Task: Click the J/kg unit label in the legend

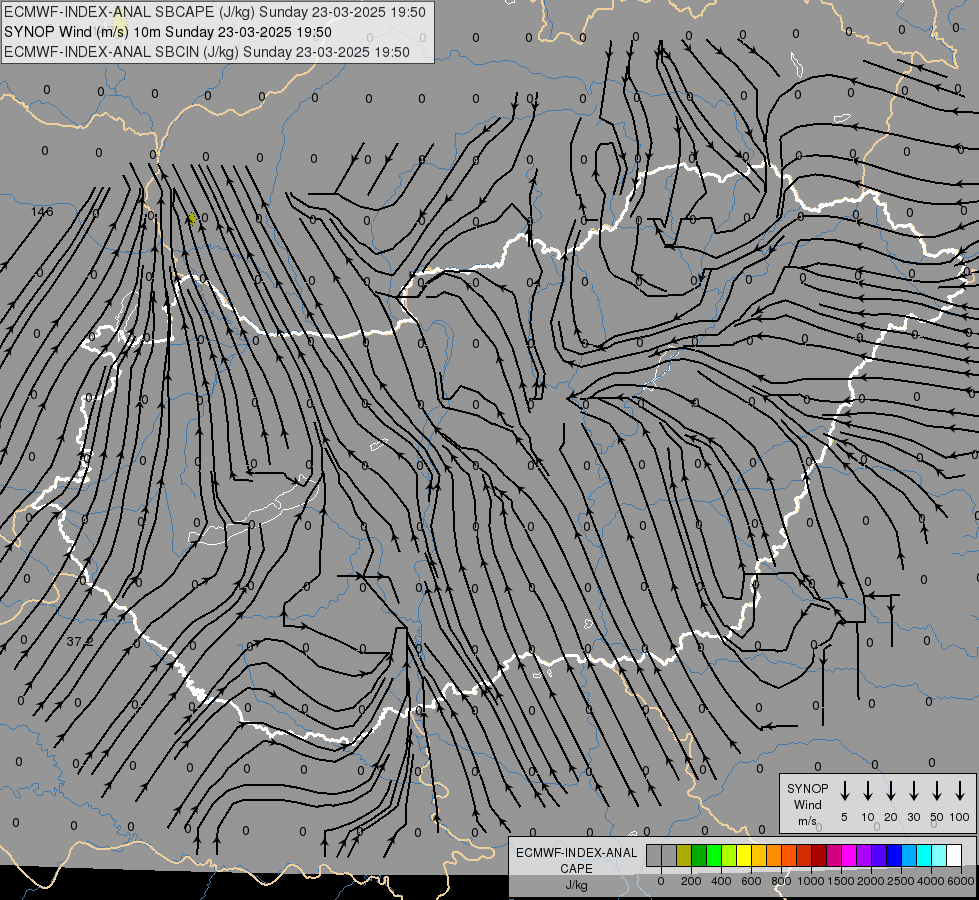Action: pyautogui.click(x=576, y=885)
